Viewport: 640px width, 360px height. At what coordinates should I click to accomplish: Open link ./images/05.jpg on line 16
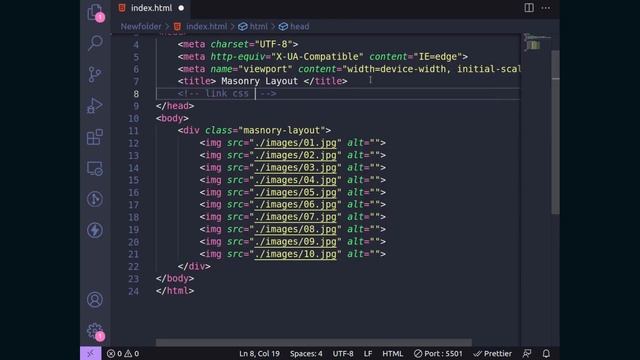296,192
